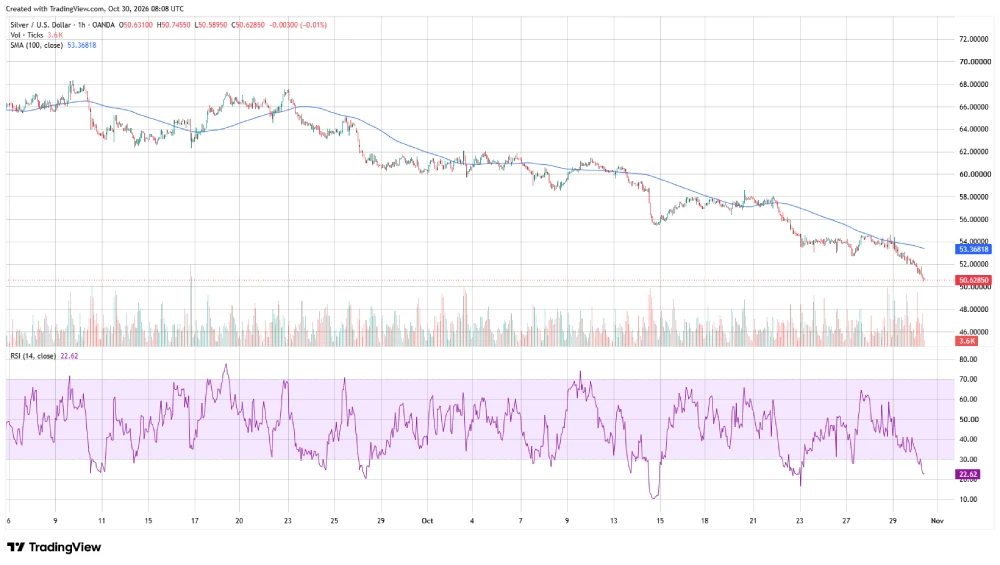Select the 'Vol · Ticks' indicator legend

[x=27, y=35]
